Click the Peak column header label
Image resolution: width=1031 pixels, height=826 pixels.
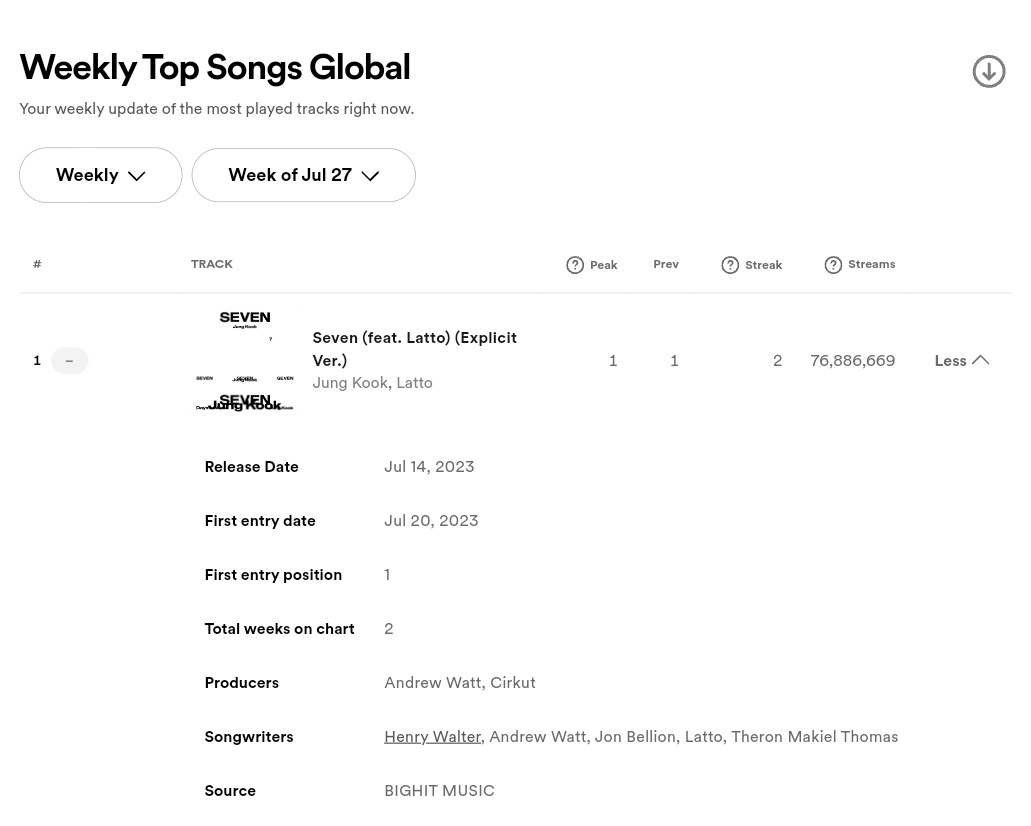(604, 265)
